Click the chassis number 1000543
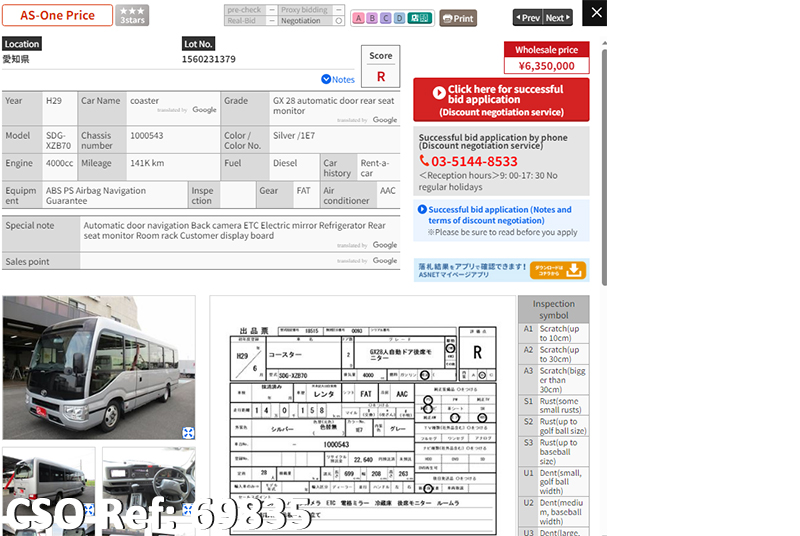 [x=147, y=136]
